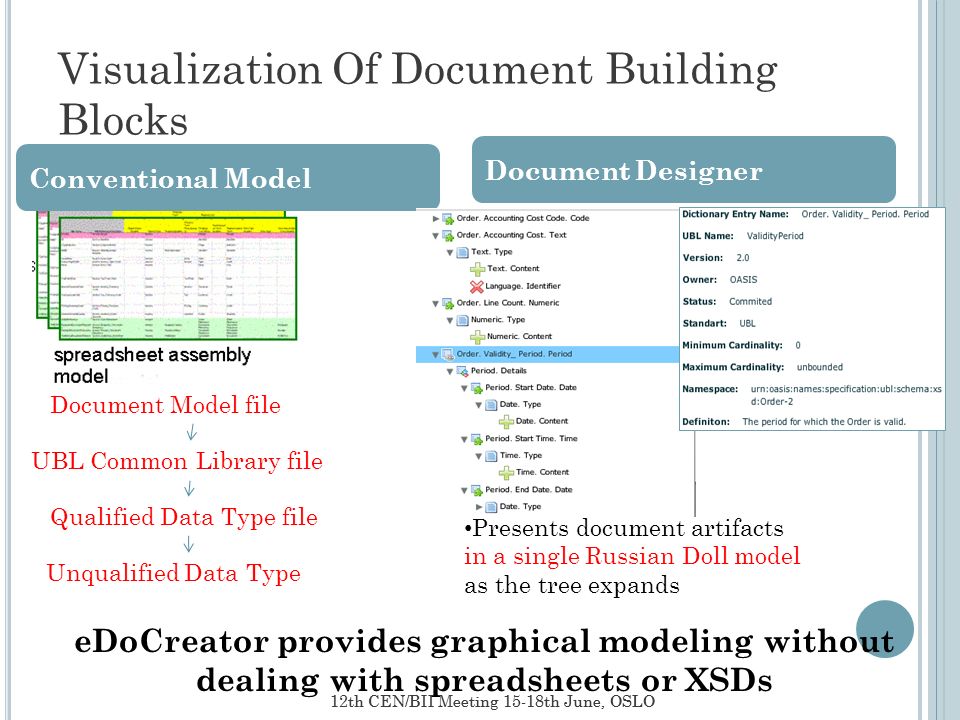Click icon of Period. Start Date. Date
Screen dimensions: 960x720
tap(477, 388)
